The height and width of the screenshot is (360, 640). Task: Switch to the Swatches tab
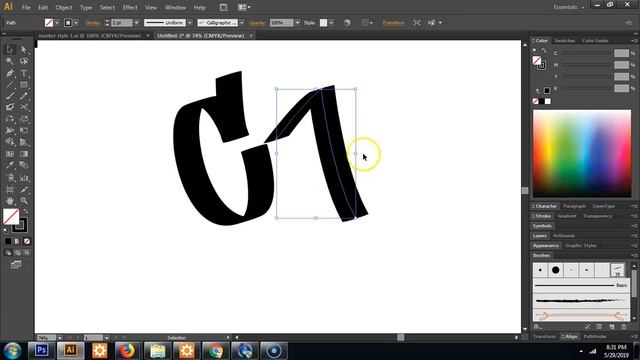[564, 40]
